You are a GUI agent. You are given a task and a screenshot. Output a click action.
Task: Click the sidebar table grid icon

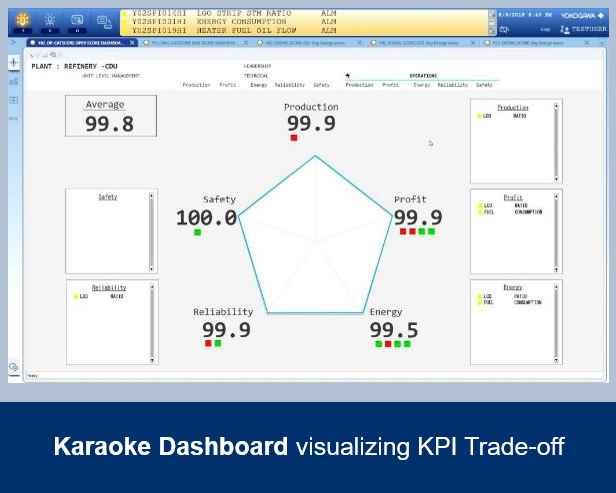[14, 100]
